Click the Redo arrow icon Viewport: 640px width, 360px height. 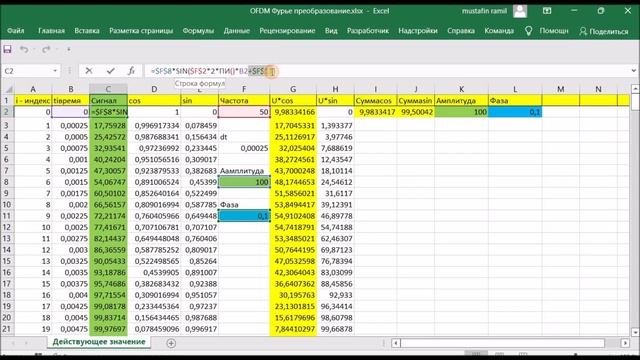(x=46, y=49)
